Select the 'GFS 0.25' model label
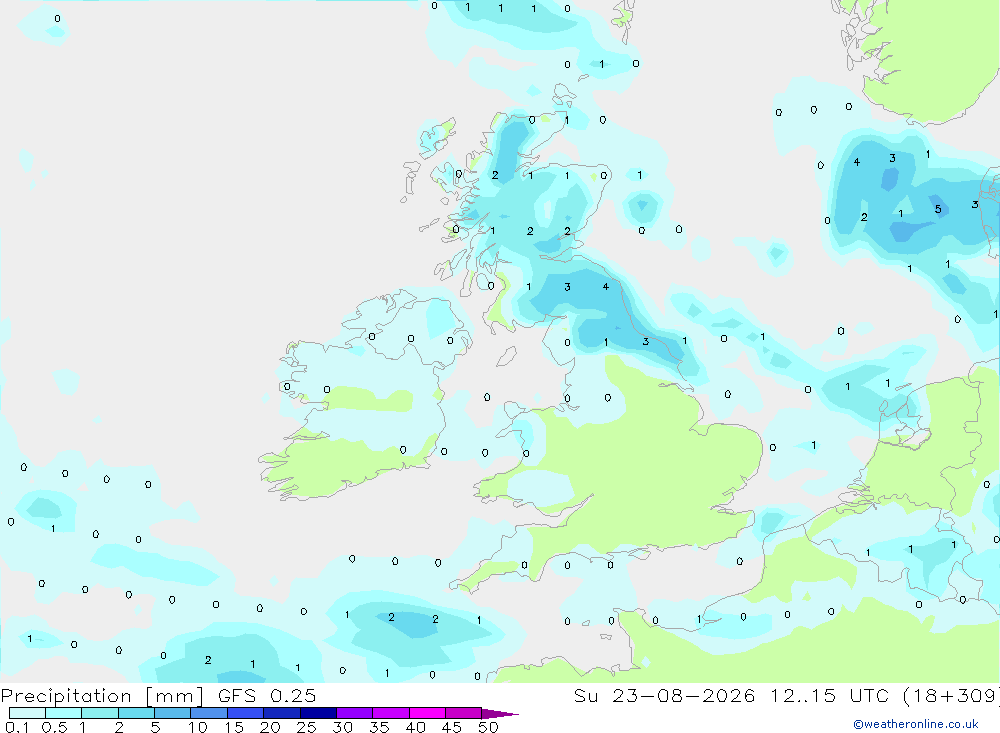 click(267, 695)
